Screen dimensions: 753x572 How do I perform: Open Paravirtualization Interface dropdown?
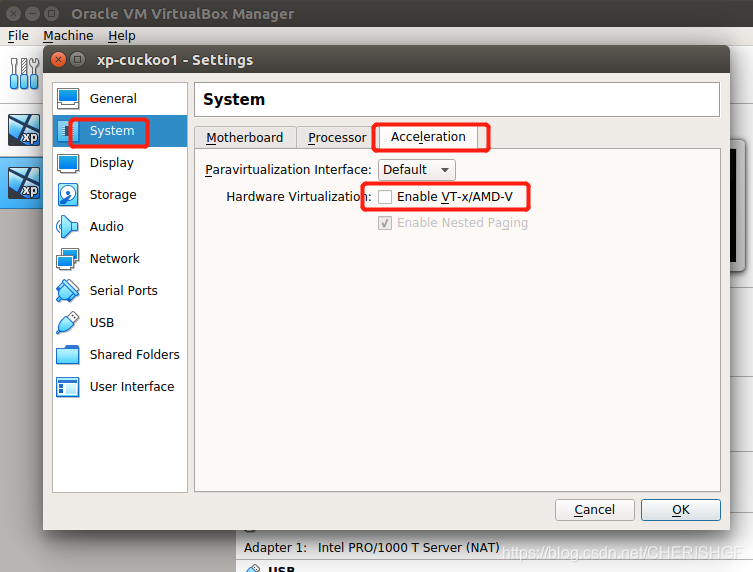tap(417, 170)
